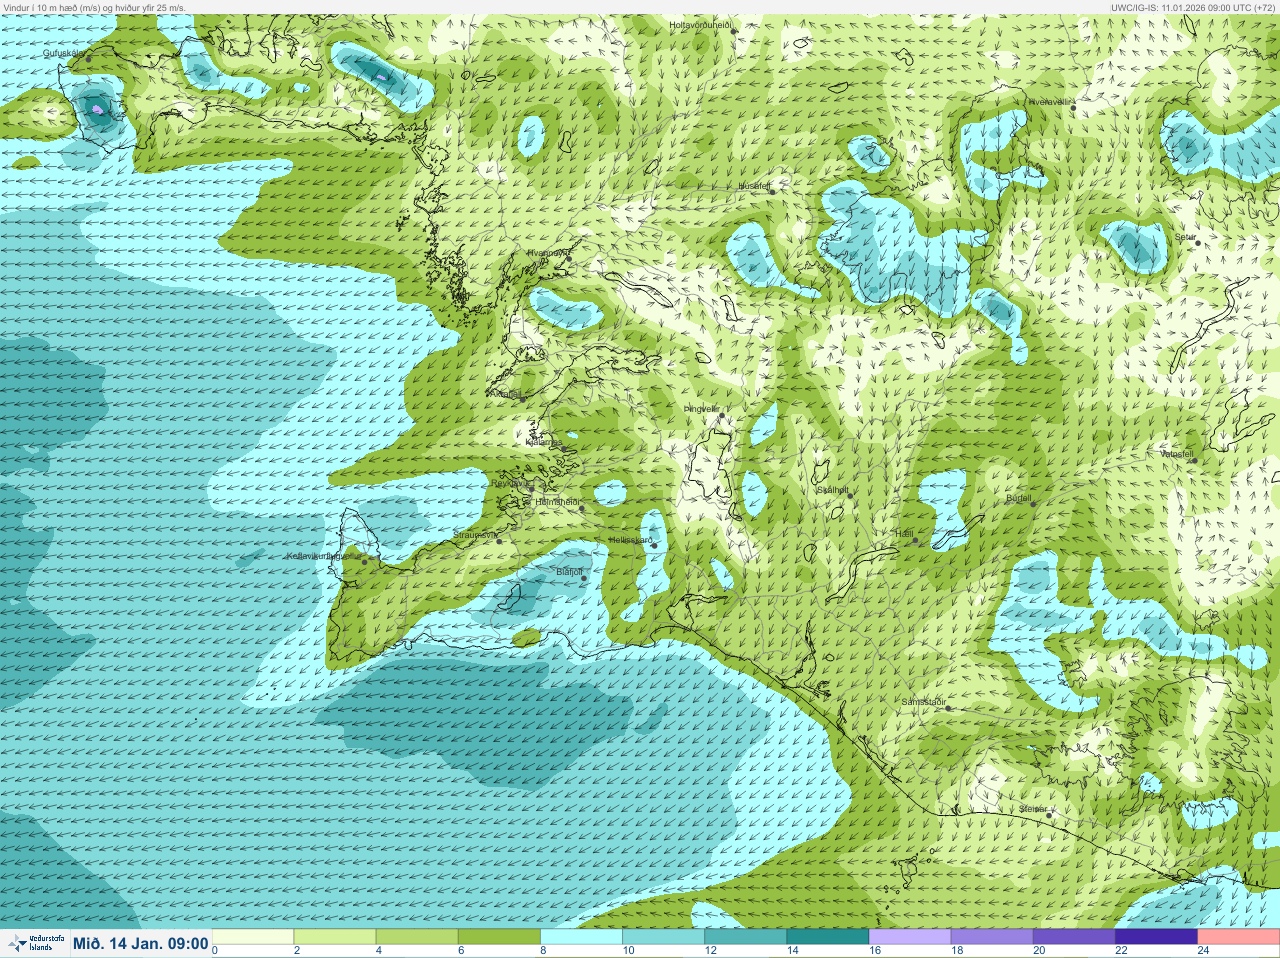The height and width of the screenshot is (958, 1280).
Task: Click the Hvanneyri station label
Action: (x=547, y=253)
